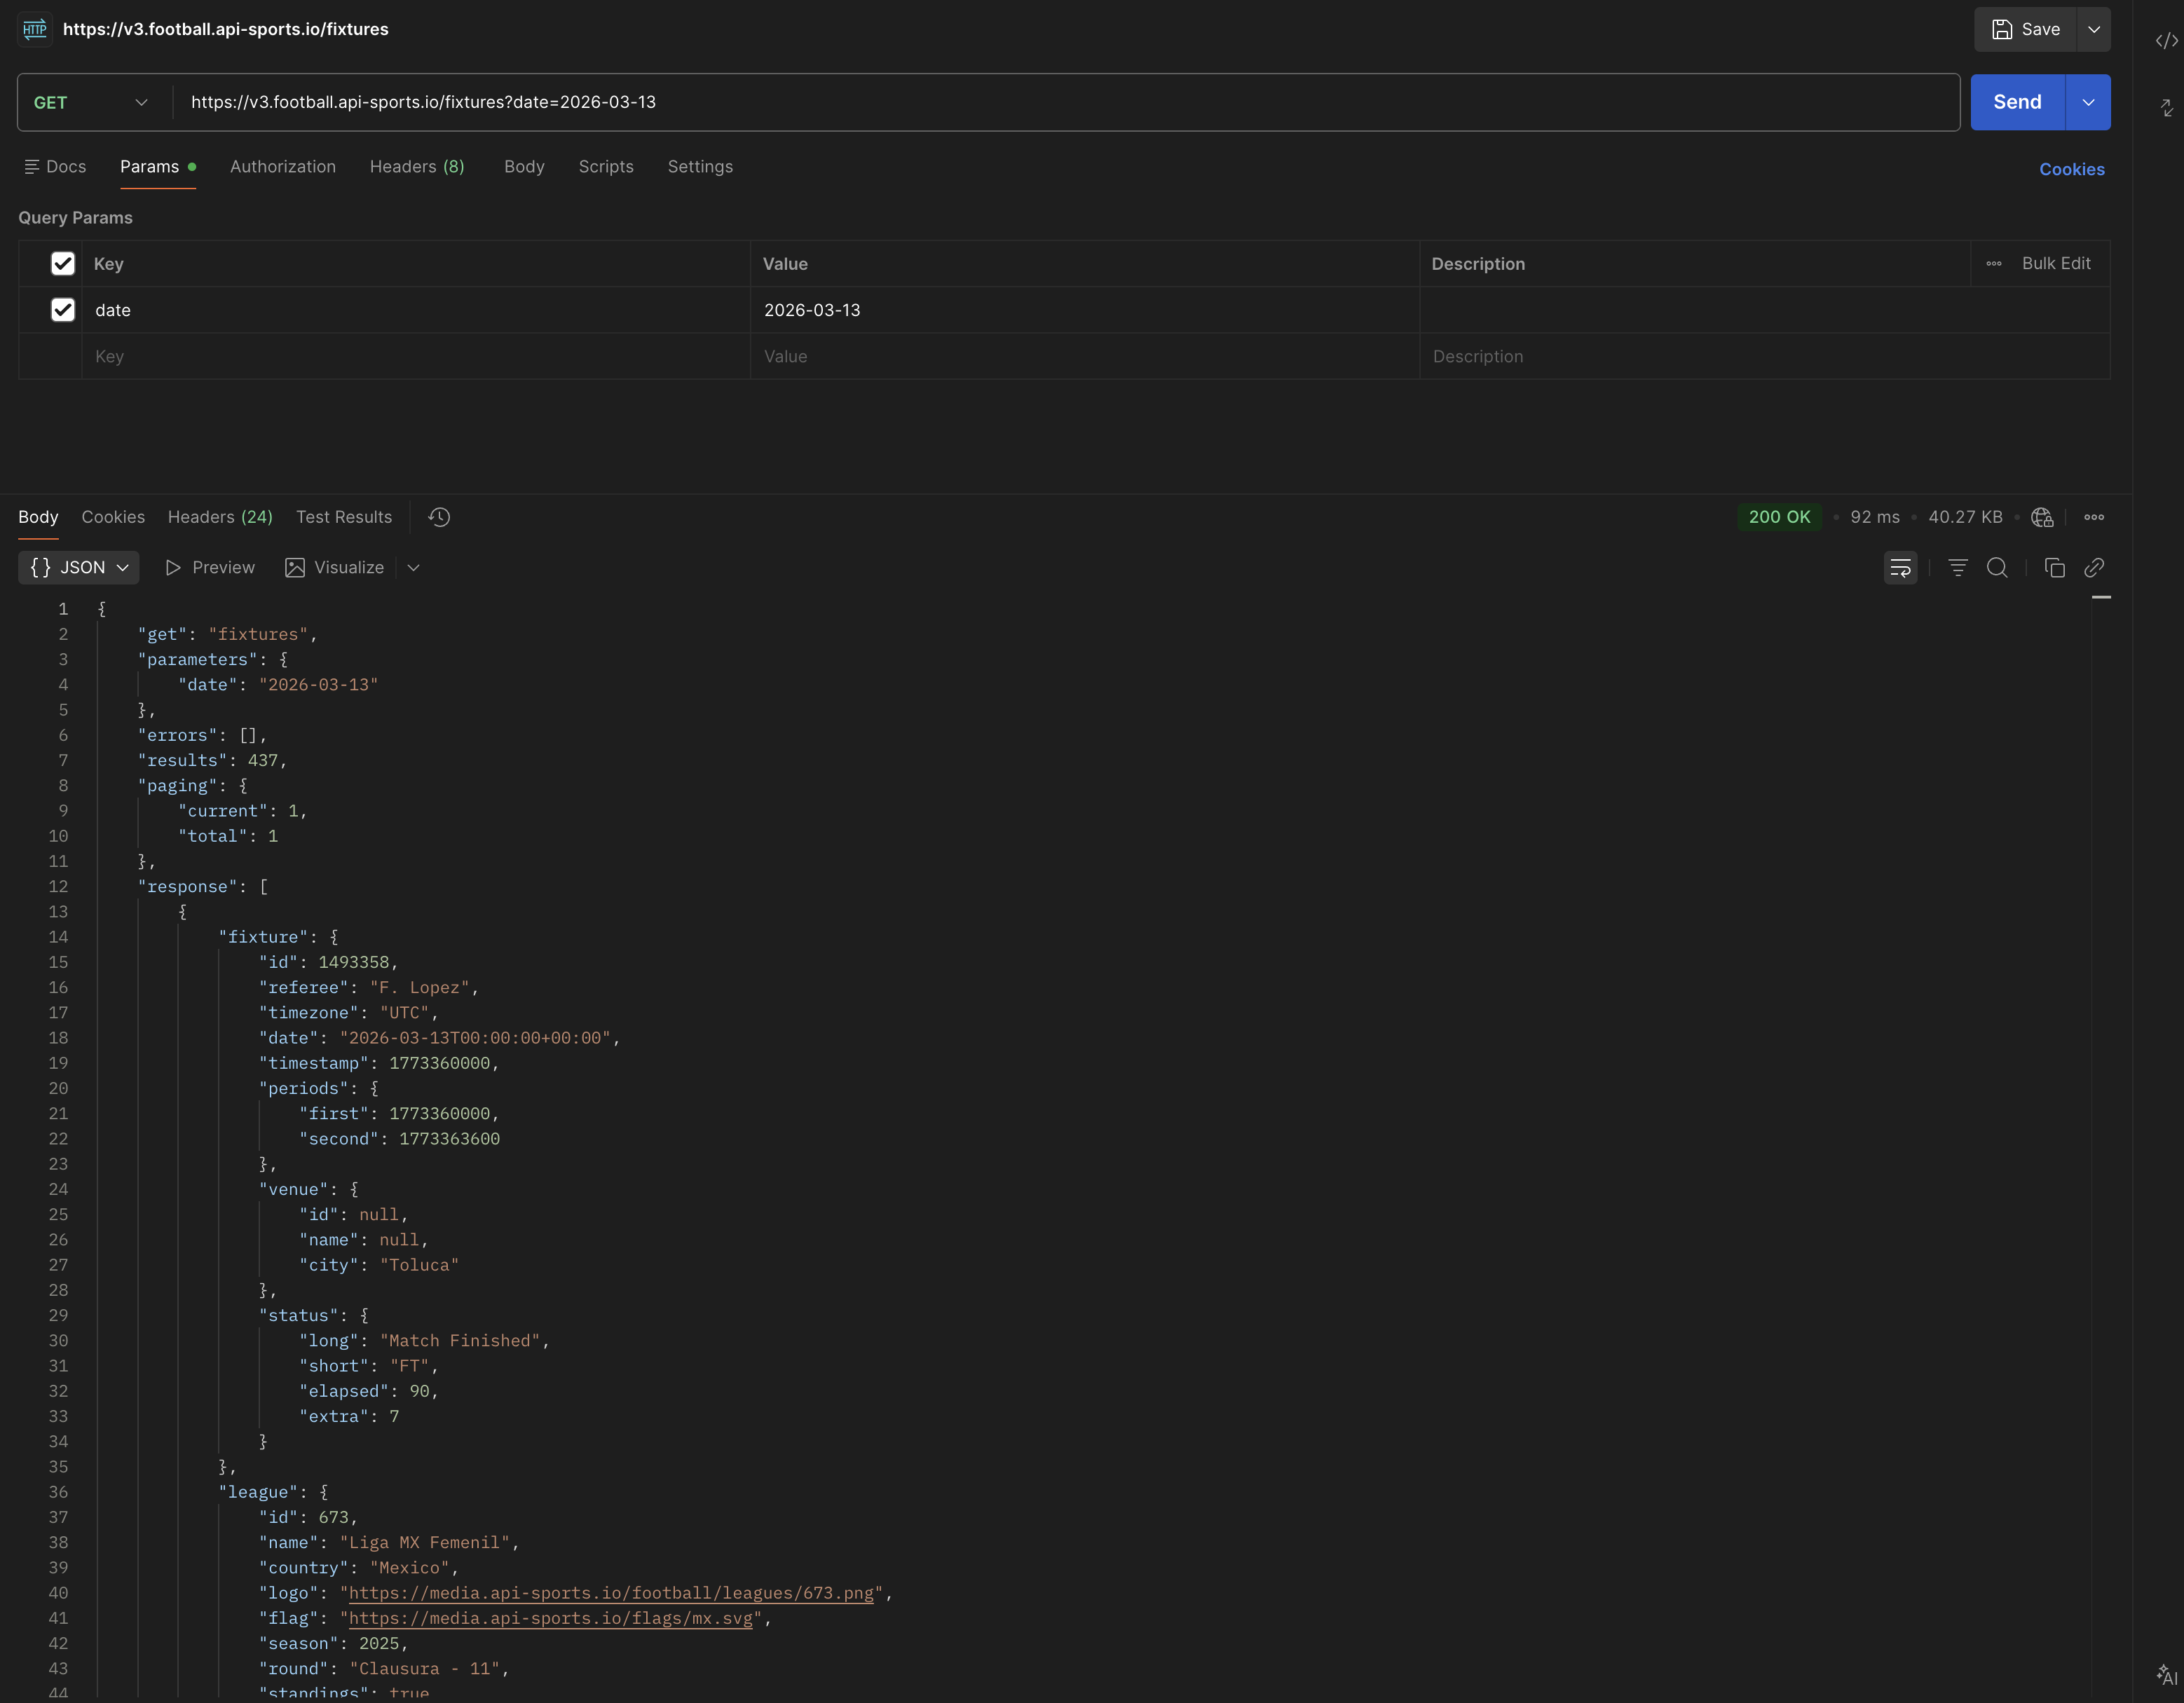2184x1703 pixels.
Task: Switch to the Authorization tab
Action: (x=283, y=167)
